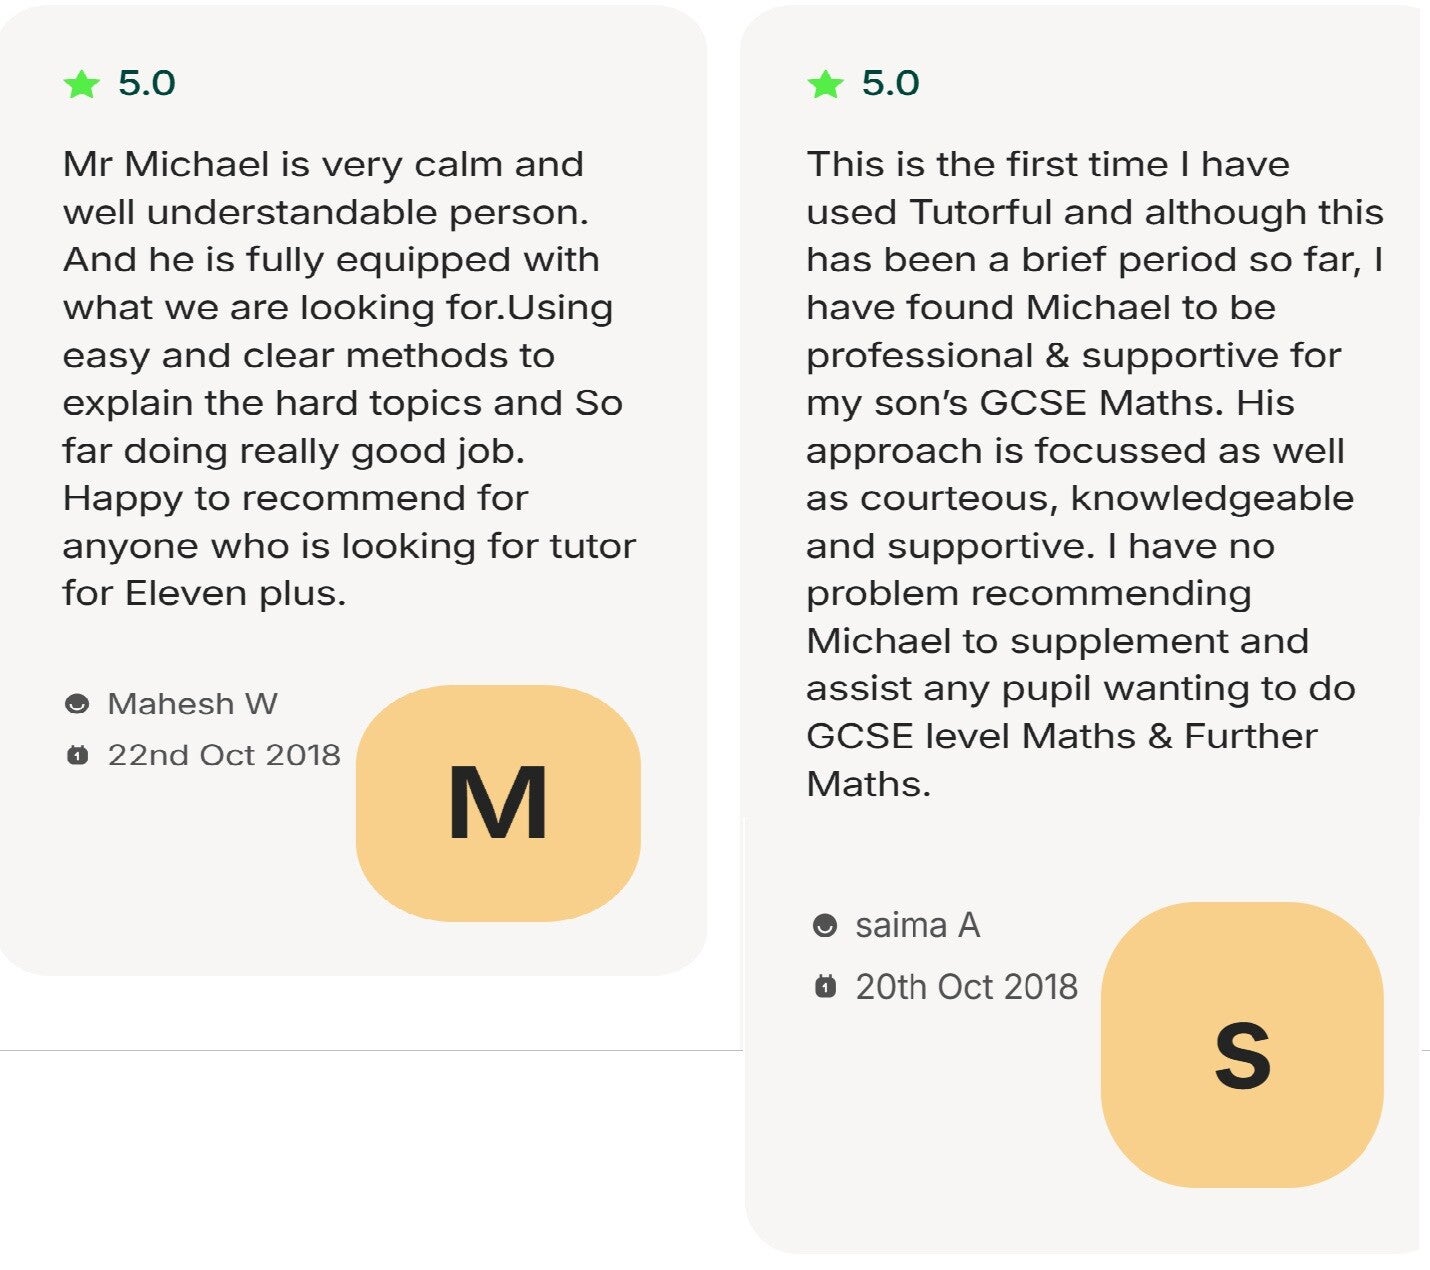This screenshot has width=1430, height=1270.
Task: Click "Further Maths" at saima's review end
Action: [1250, 737]
